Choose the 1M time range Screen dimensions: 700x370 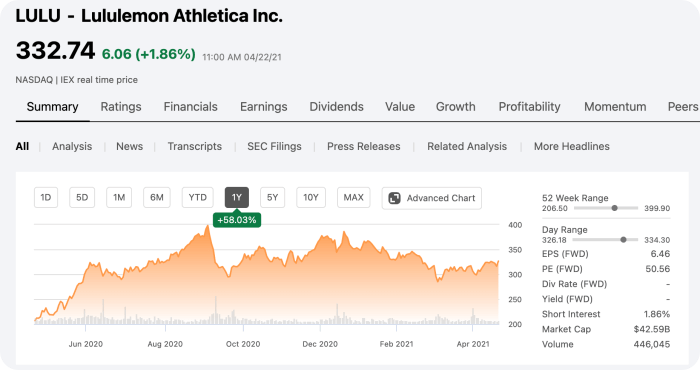click(119, 197)
